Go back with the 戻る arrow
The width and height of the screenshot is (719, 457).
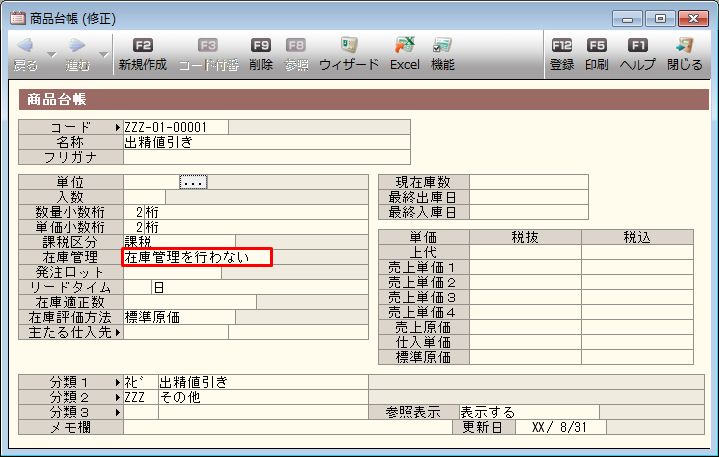(x=25, y=55)
